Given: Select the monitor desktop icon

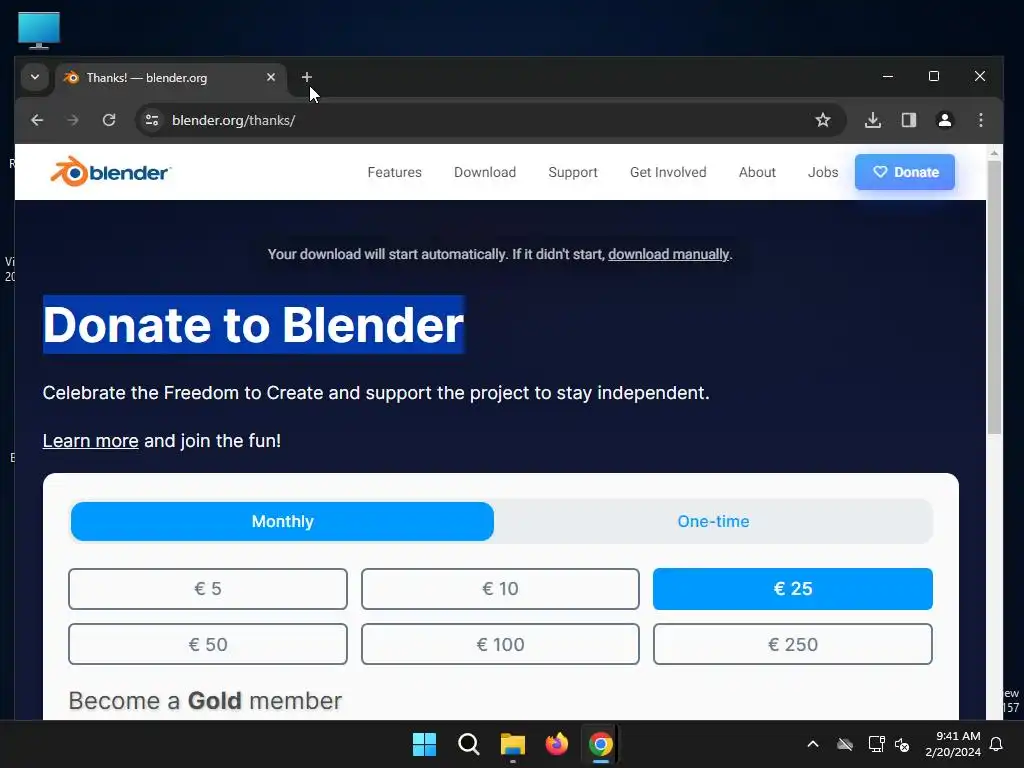Looking at the screenshot, I should [39, 31].
